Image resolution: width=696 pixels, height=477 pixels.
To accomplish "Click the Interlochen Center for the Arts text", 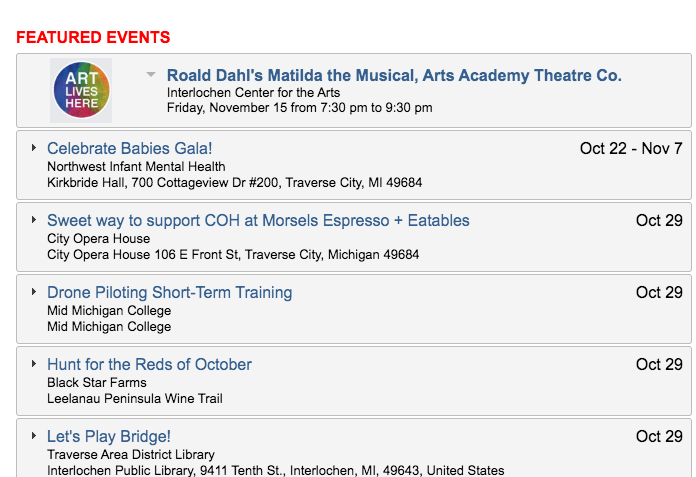I will point(253,92).
